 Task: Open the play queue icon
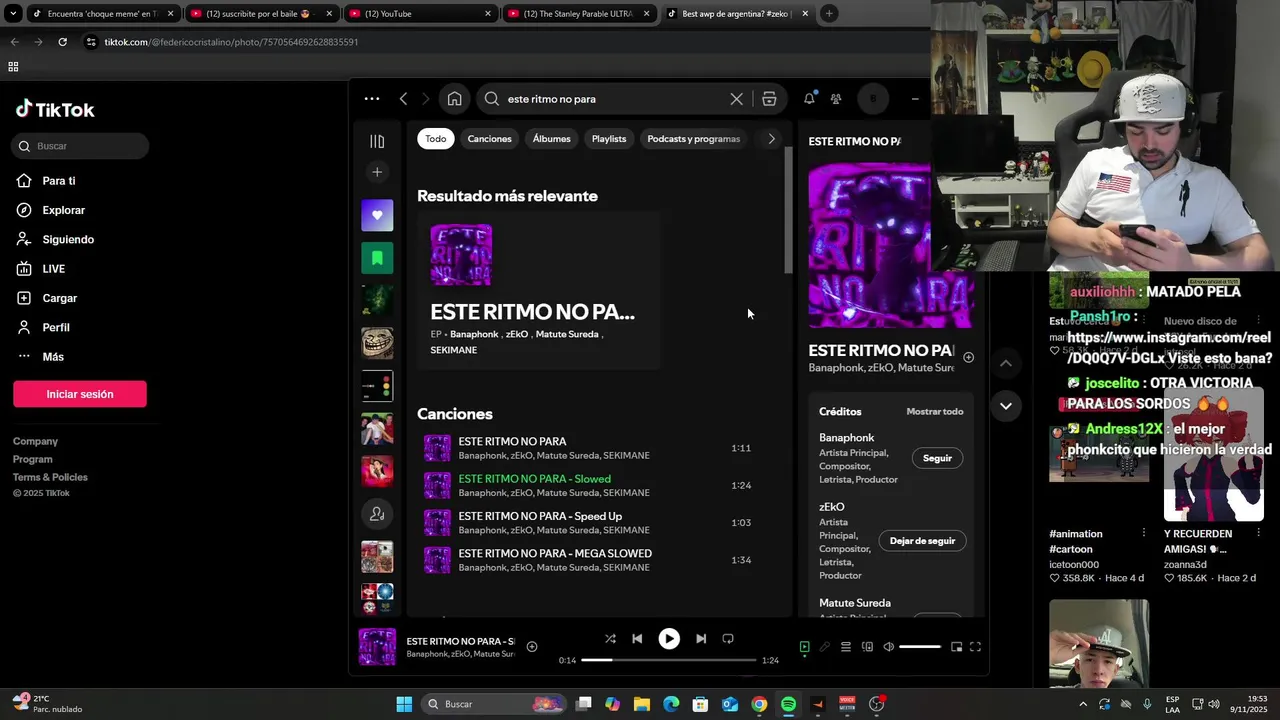[x=846, y=647]
